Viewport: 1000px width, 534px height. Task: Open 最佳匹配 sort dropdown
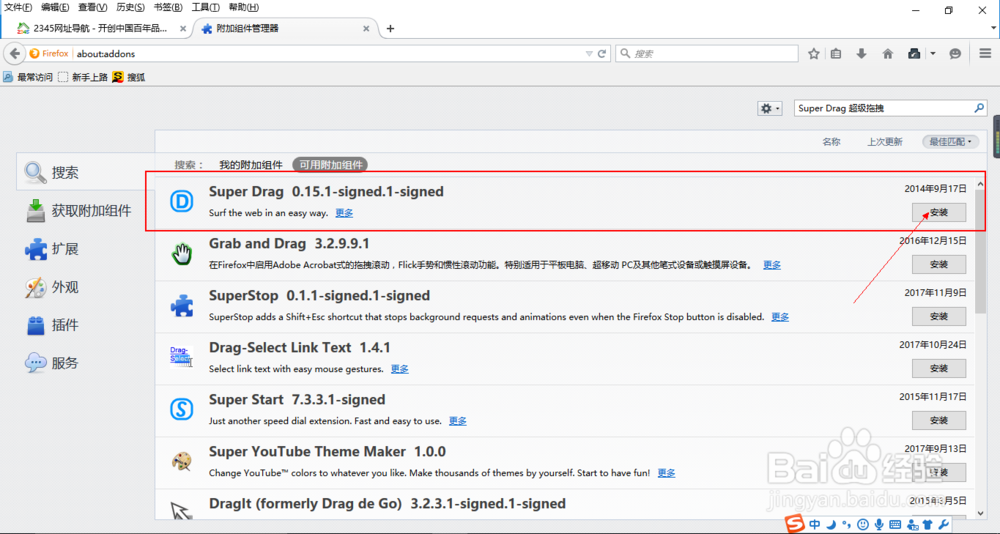click(950, 142)
